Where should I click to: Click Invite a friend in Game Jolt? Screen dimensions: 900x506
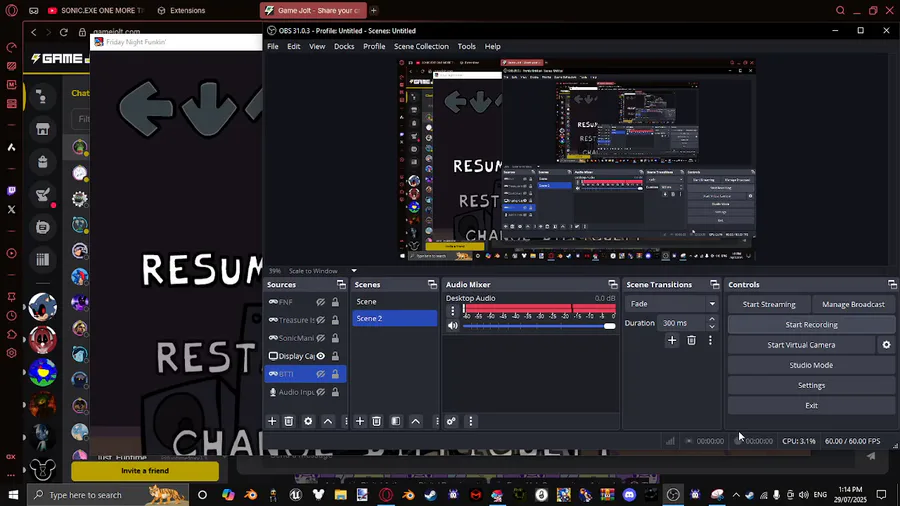145,471
